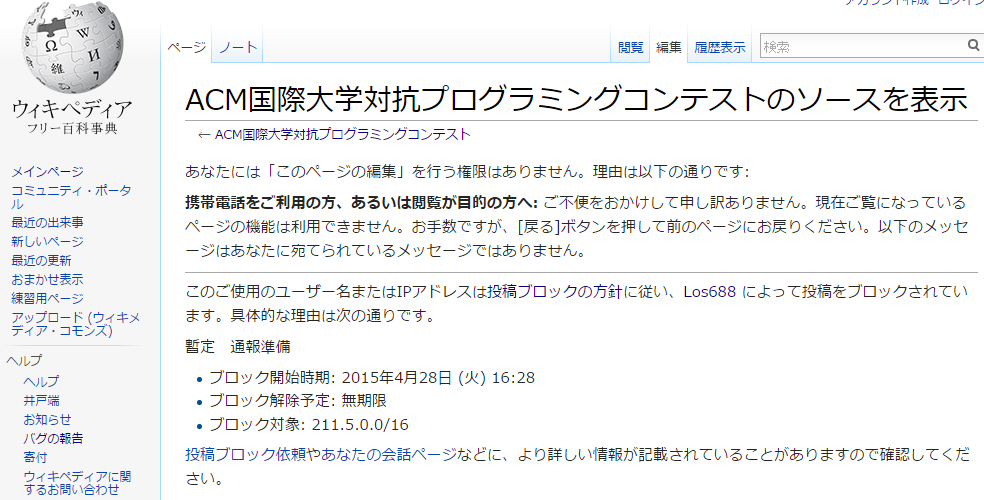This screenshot has height=500, width=984.
Task: Open the ヘルプ link under help section
Action: click(41, 381)
